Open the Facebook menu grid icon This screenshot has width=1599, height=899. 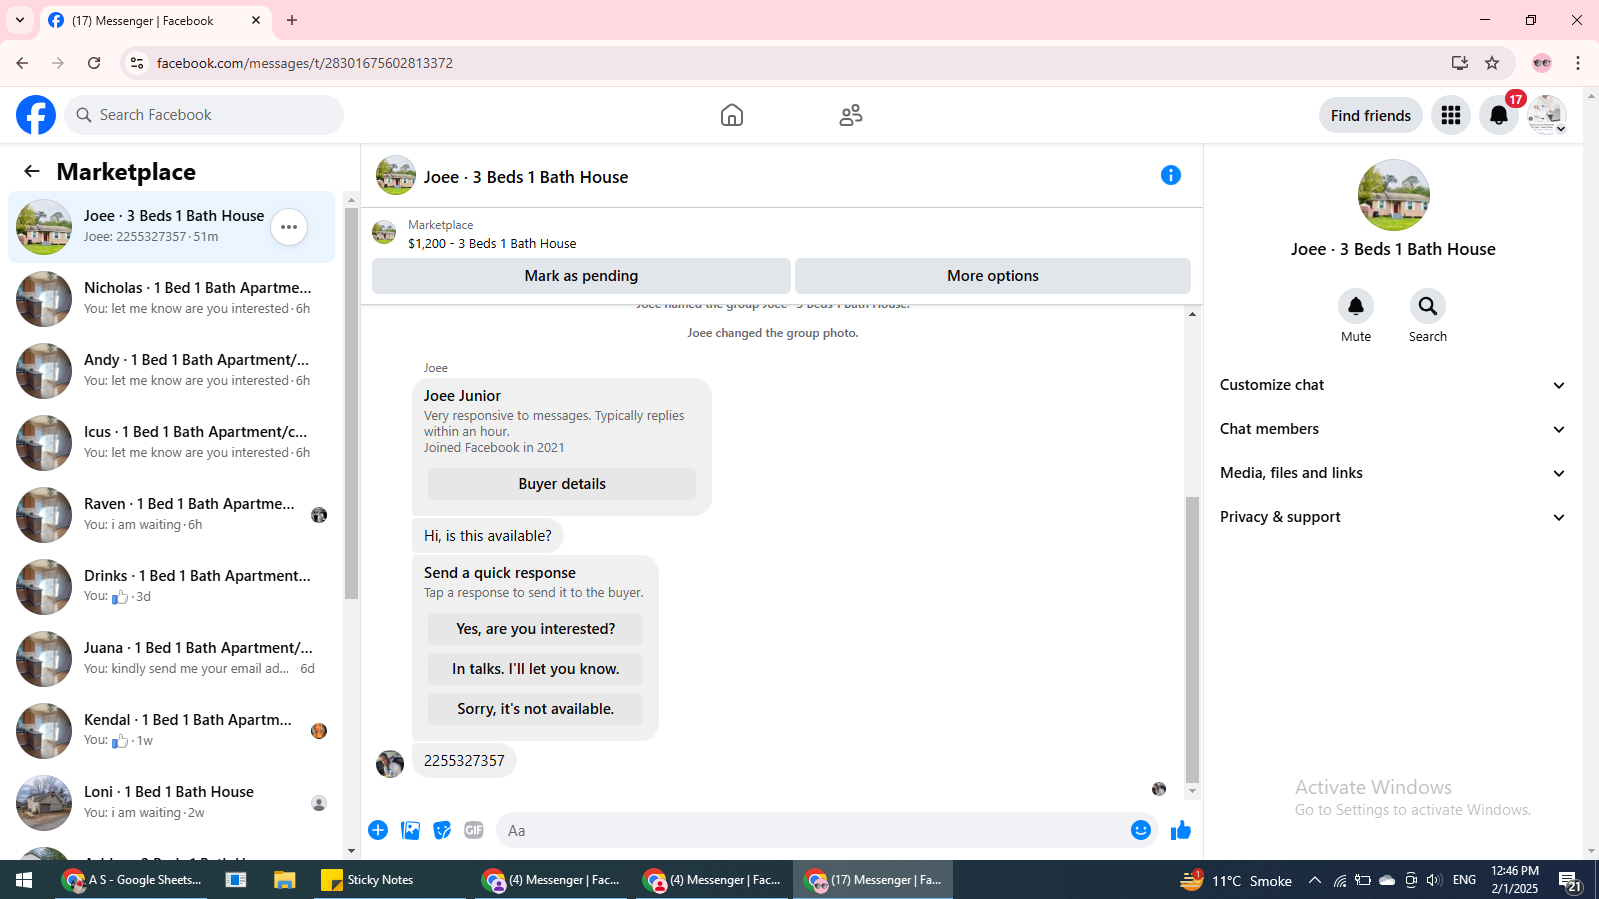click(x=1451, y=115)
